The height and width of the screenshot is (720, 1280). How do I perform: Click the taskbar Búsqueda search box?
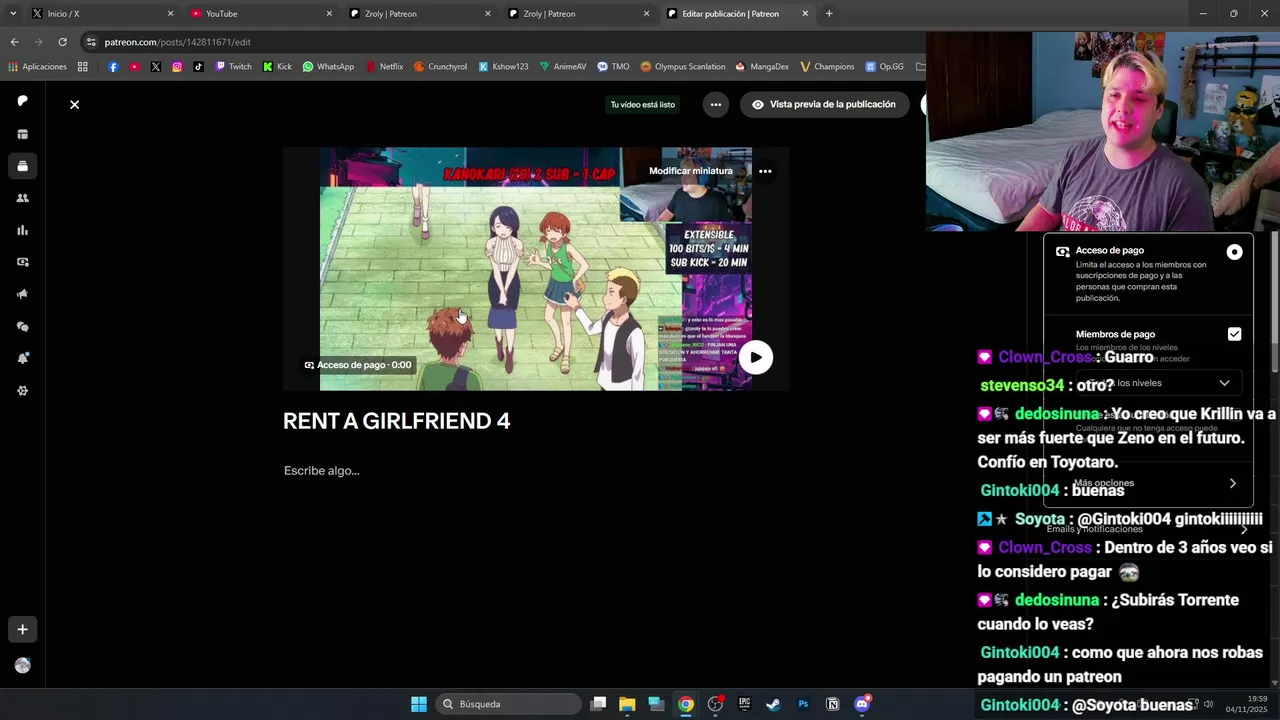click(510, 704)
